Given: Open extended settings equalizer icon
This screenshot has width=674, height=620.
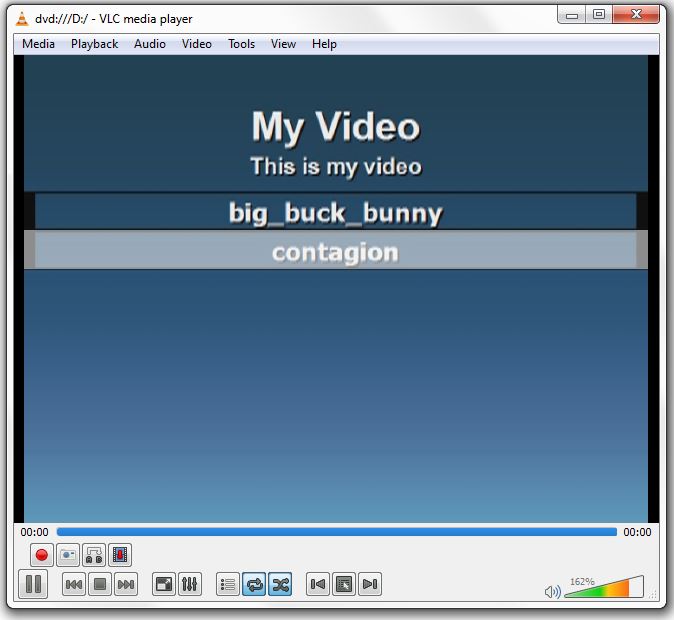Looking at the screenshot, I should pos(190,584).
